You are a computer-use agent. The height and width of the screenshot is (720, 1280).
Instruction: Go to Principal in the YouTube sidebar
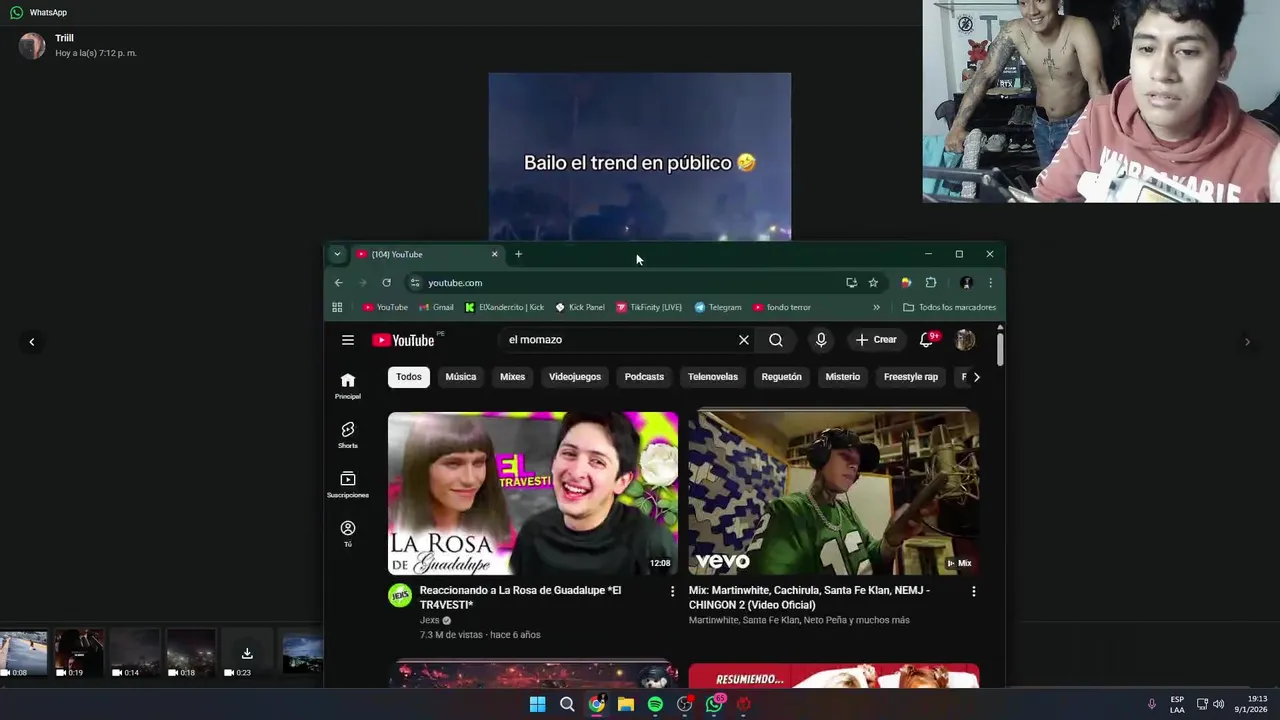pyautogui.click(x=348, y=386)
